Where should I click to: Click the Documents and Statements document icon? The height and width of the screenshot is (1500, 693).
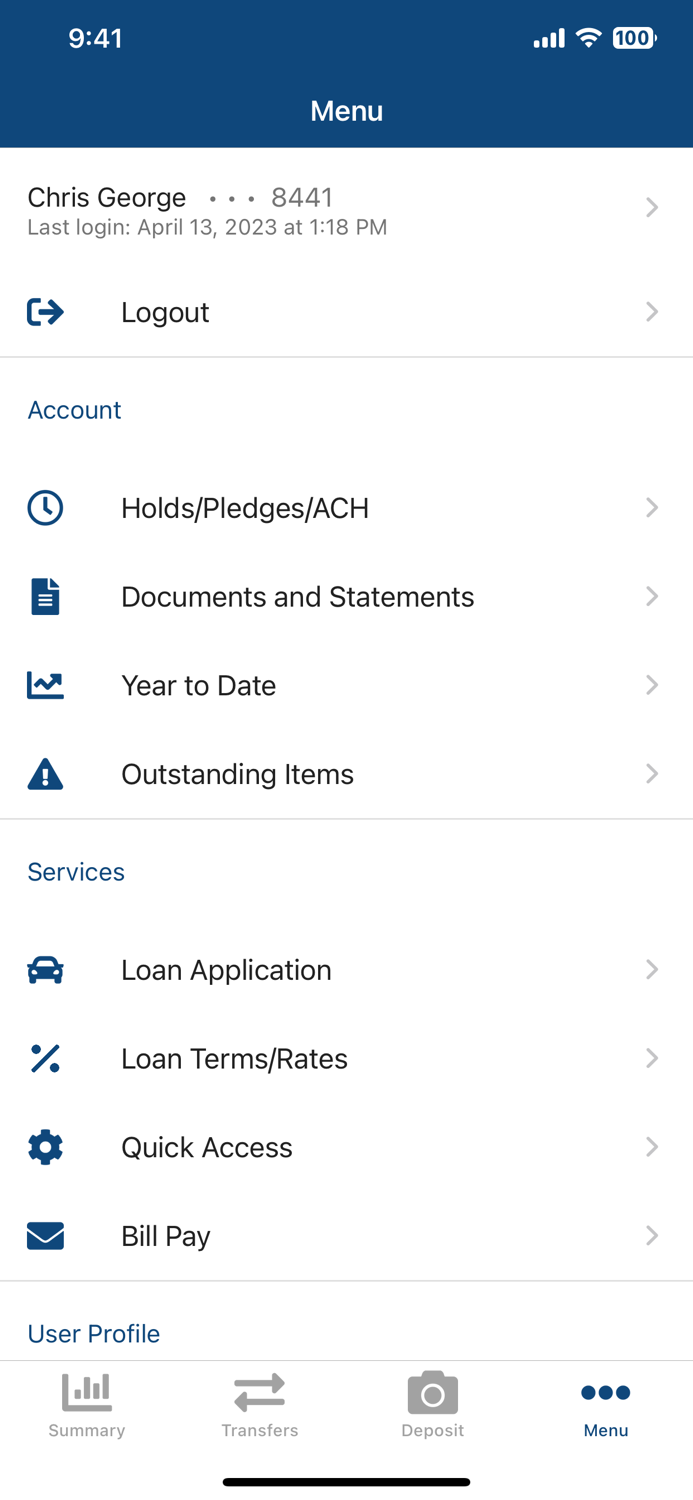pyautogui.click(x=45, y=596)
